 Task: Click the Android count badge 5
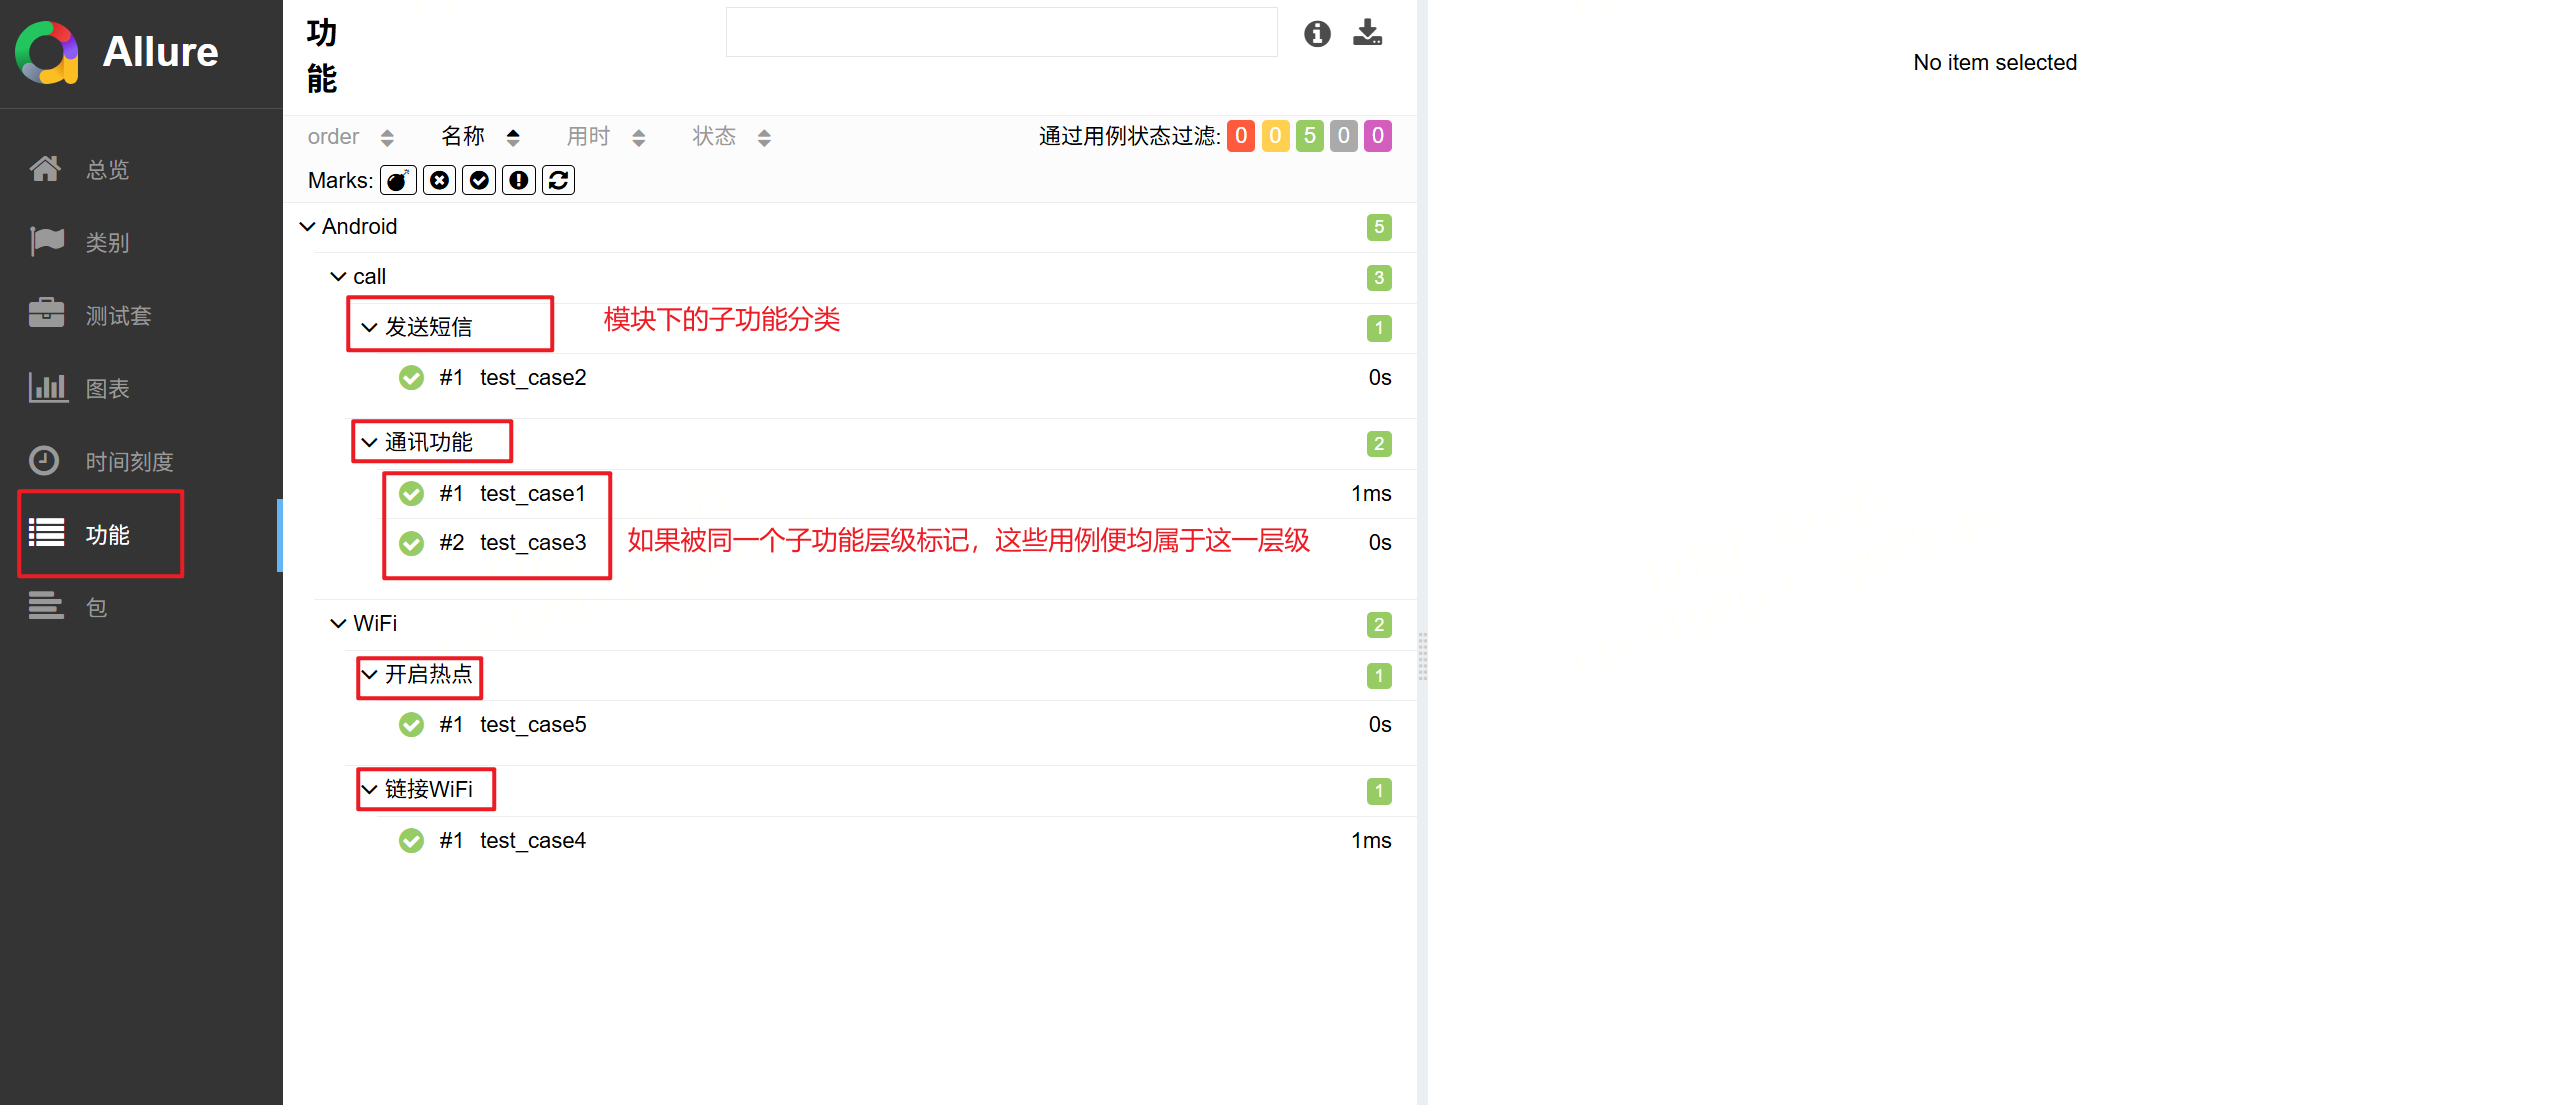coord(1379,228)
